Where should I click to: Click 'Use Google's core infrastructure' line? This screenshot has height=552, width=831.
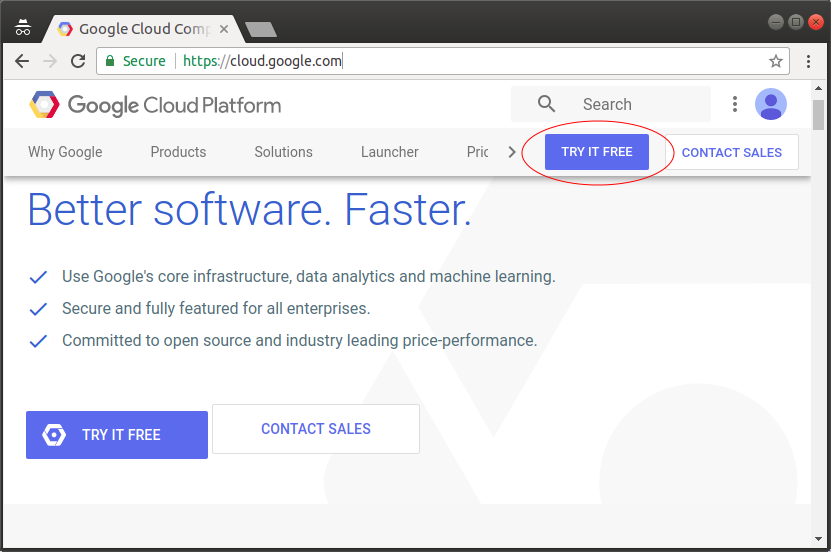[308, 277]
